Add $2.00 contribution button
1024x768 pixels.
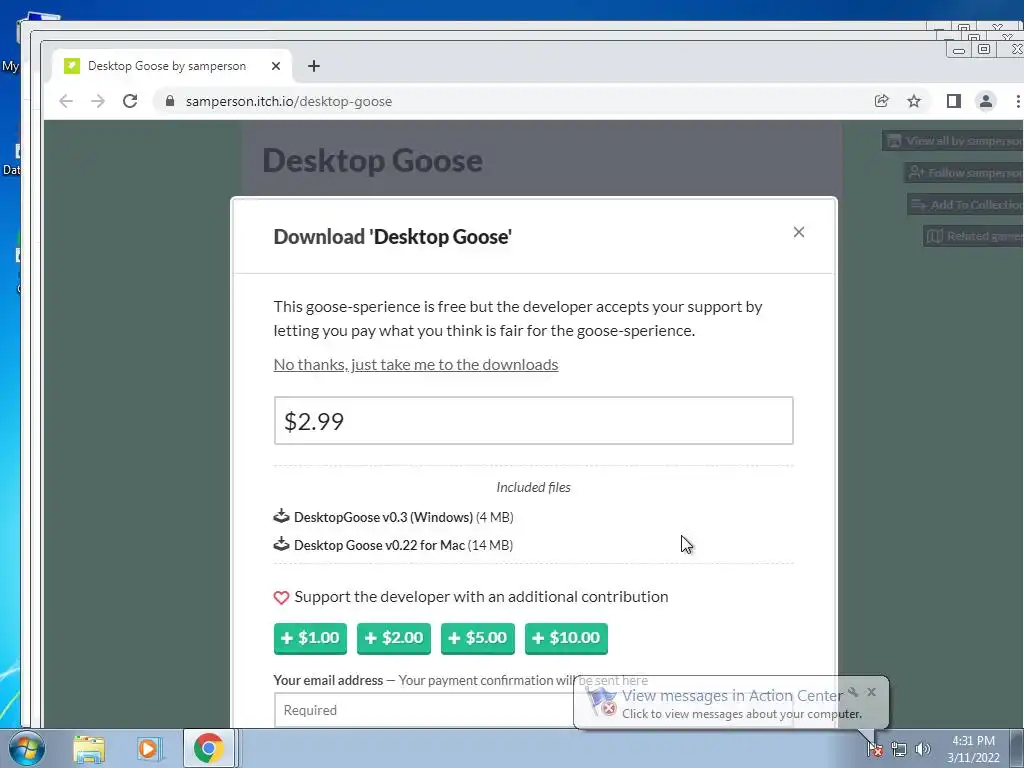394,638
